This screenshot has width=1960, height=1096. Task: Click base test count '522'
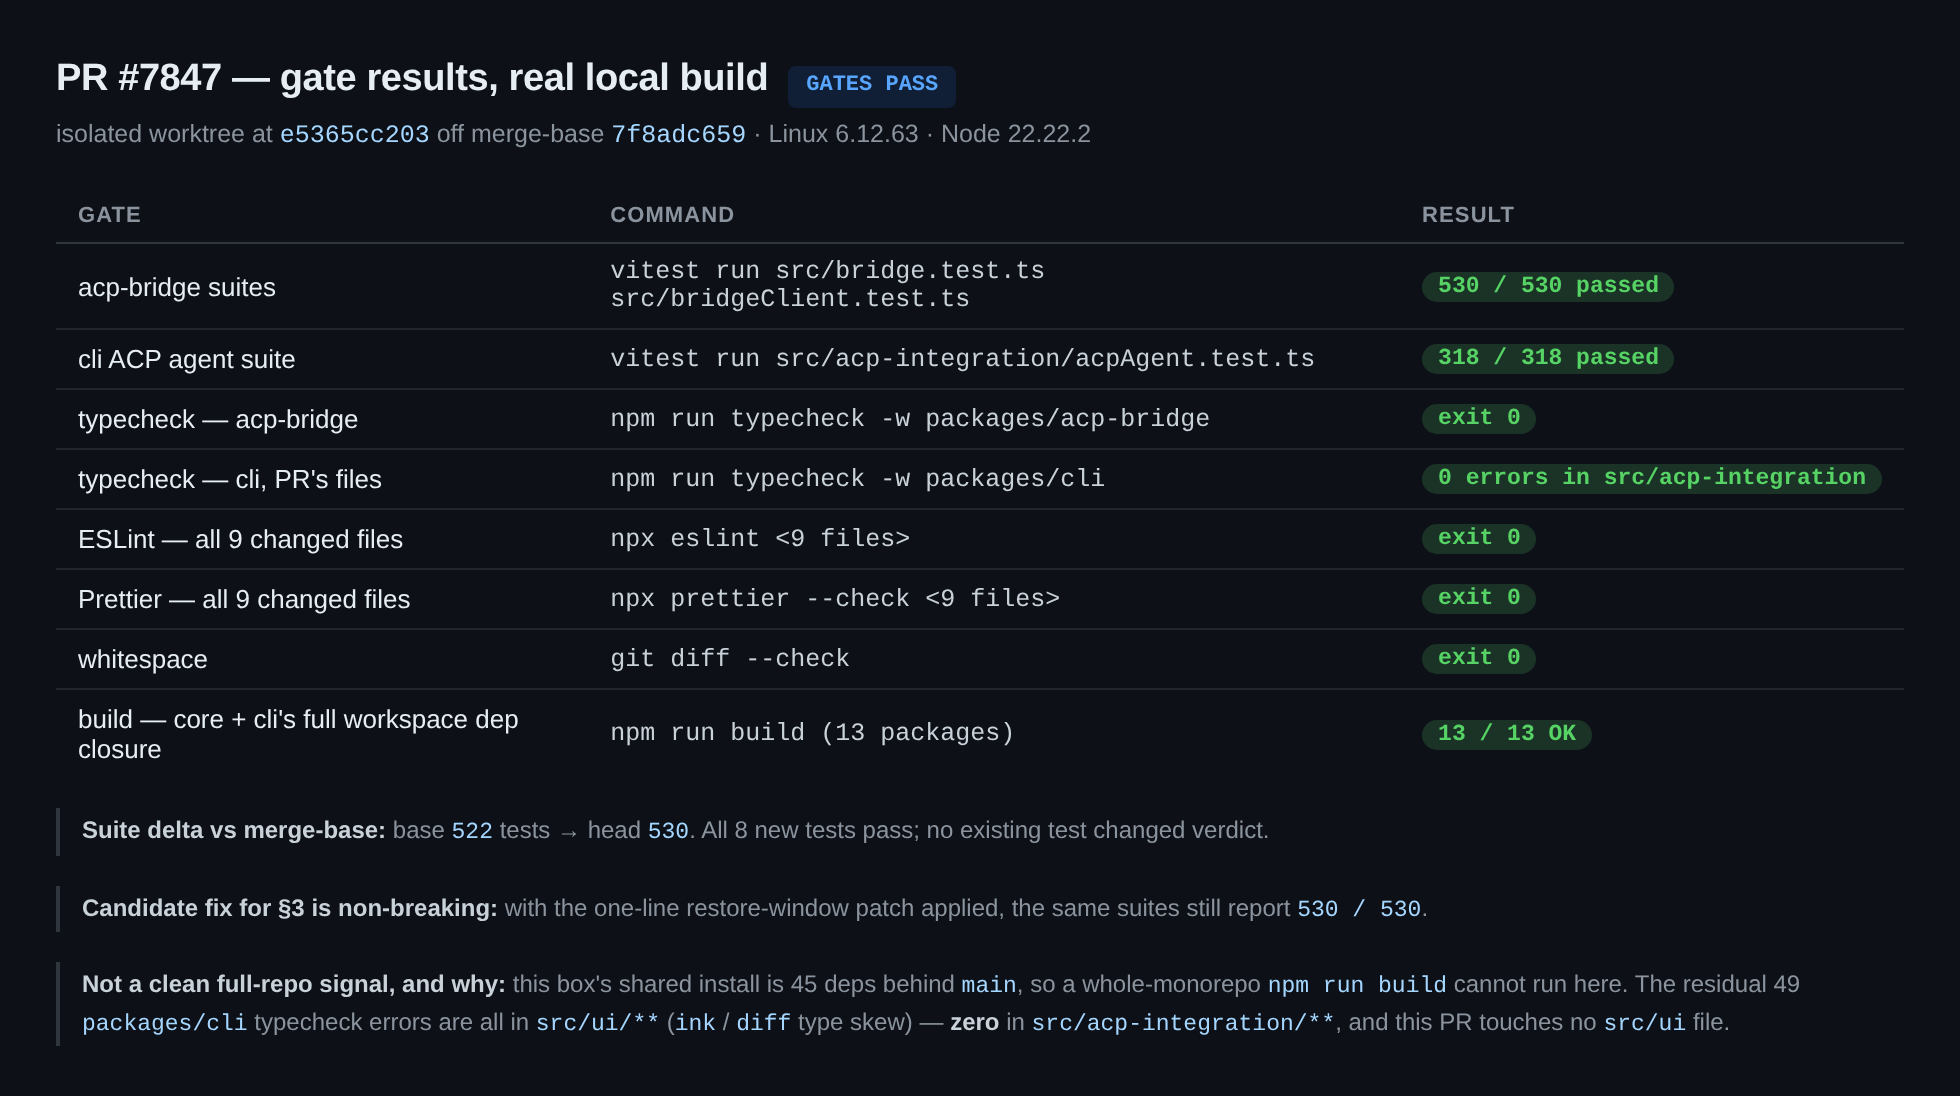click(x=472, y=831)
